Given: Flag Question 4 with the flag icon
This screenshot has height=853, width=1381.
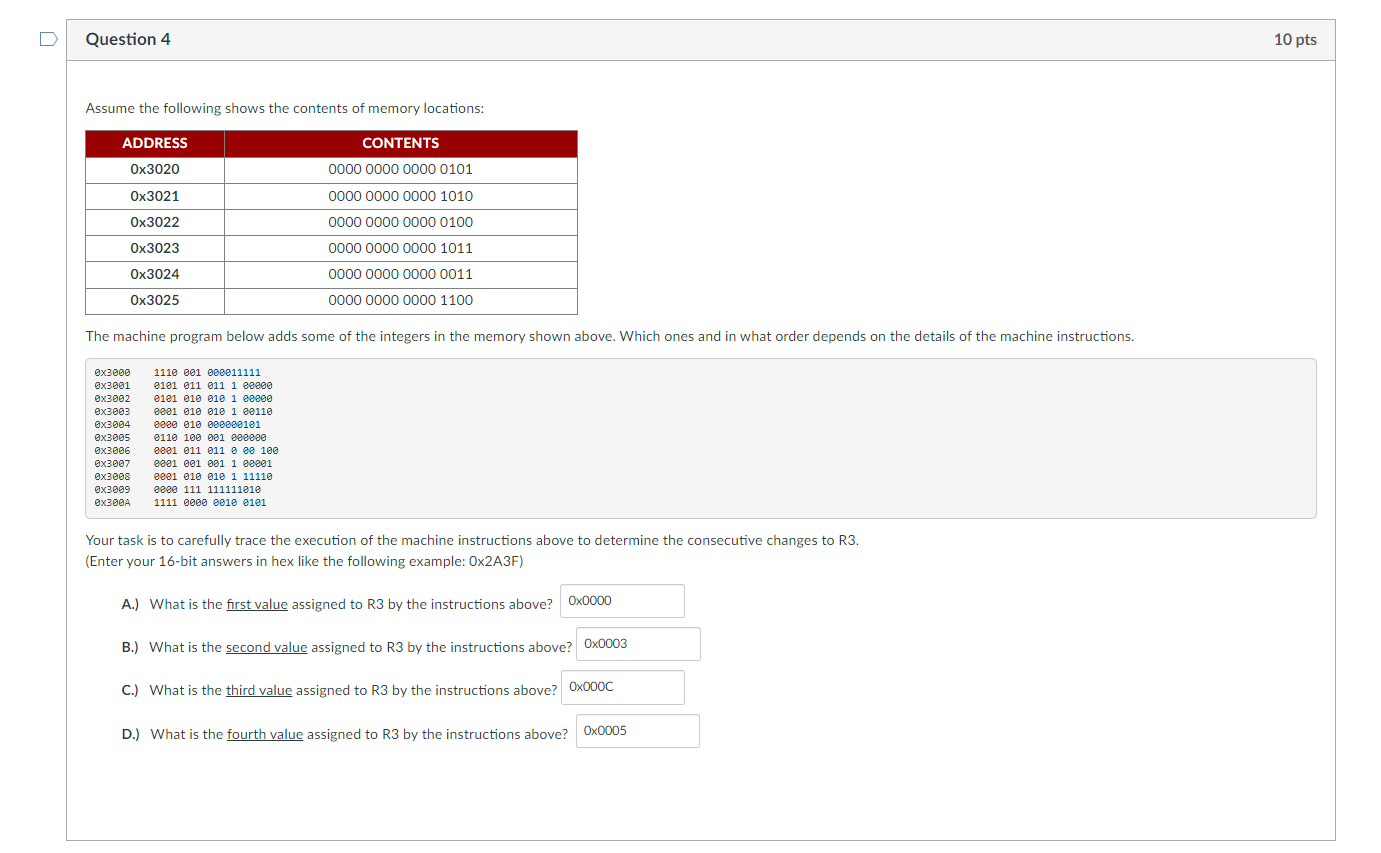Looking at the screenshot, I should pyautogui.click(x=48, y=39).
